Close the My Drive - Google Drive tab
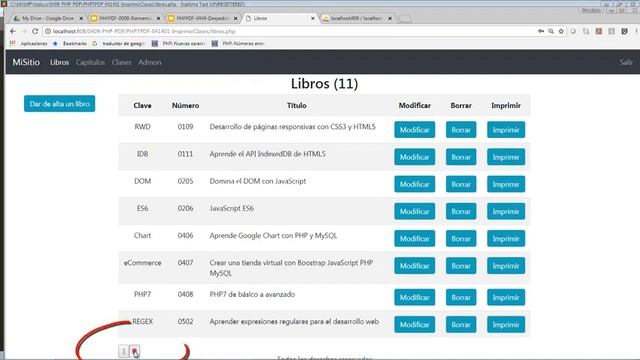Image resolution: width=640 pixels, height=360 pixels. pyautogui.click(x=81, y=18)
